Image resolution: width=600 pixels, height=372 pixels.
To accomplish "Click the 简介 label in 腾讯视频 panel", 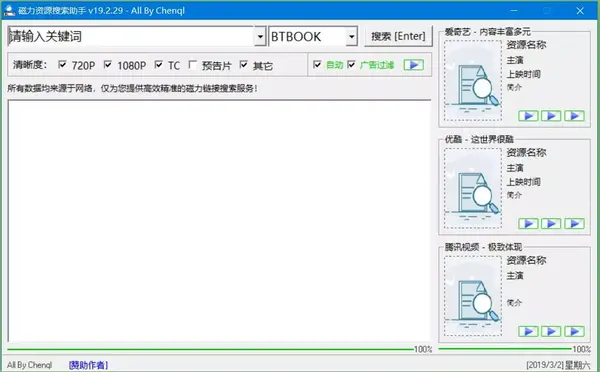I will 514,303.
